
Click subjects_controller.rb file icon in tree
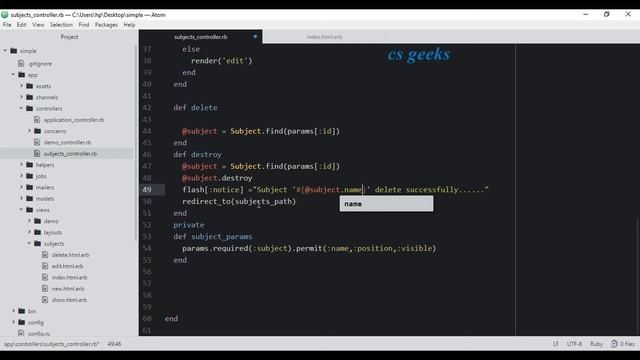[37, 153]
